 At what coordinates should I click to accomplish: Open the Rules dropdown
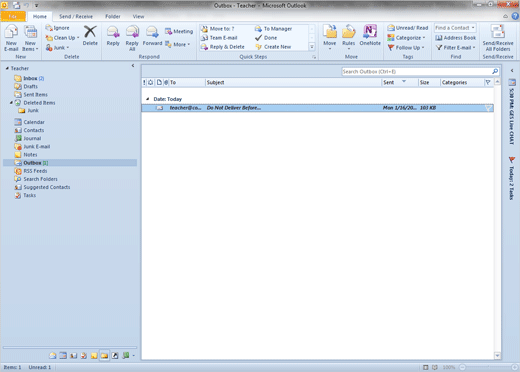tap(349, 37)
